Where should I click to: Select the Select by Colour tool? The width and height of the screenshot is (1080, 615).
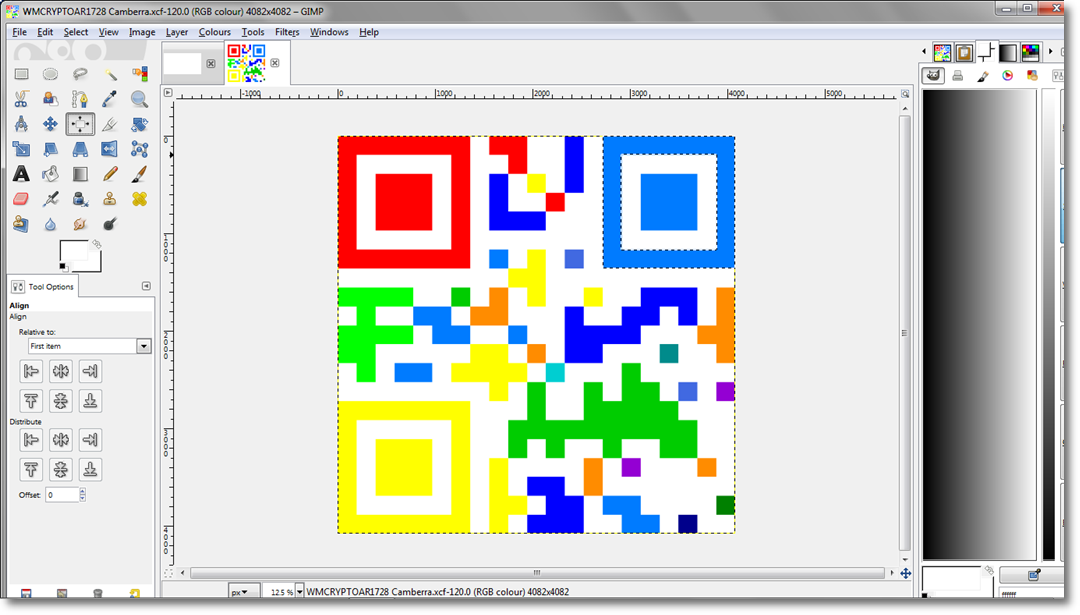[139, 74]
